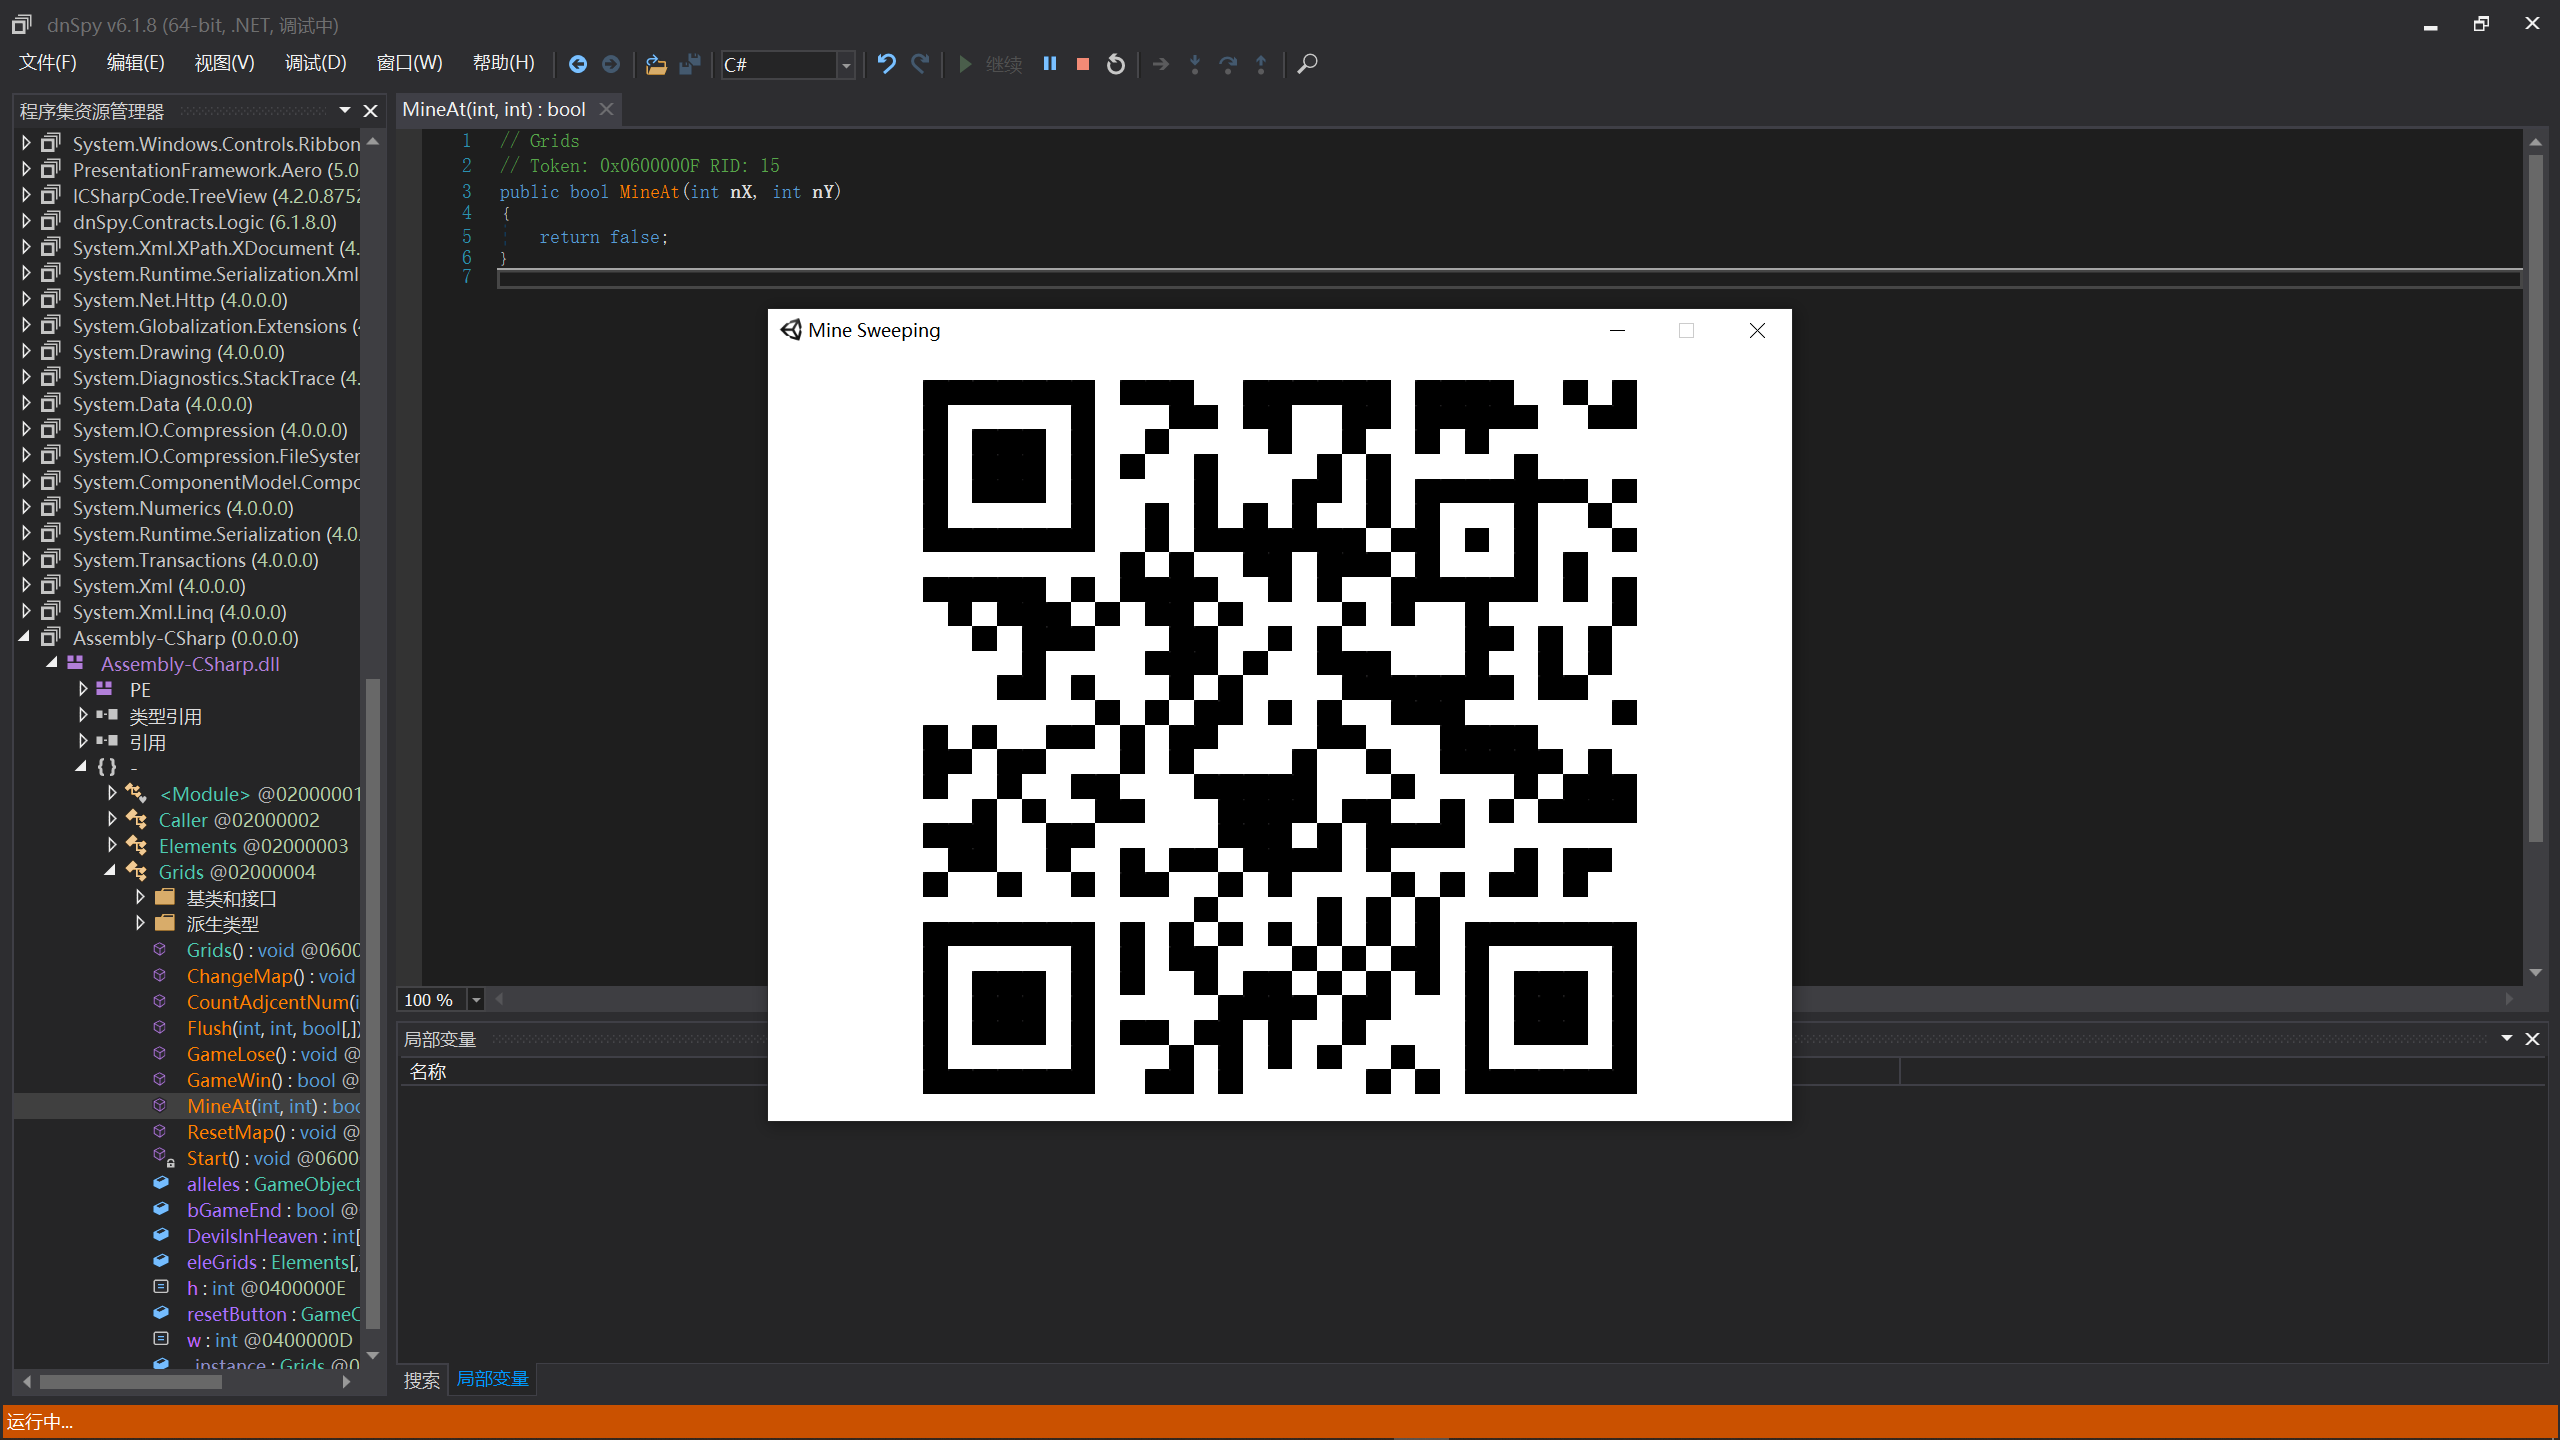
Task: Redo action in the toolbar
Action: (x=920, y=64)
